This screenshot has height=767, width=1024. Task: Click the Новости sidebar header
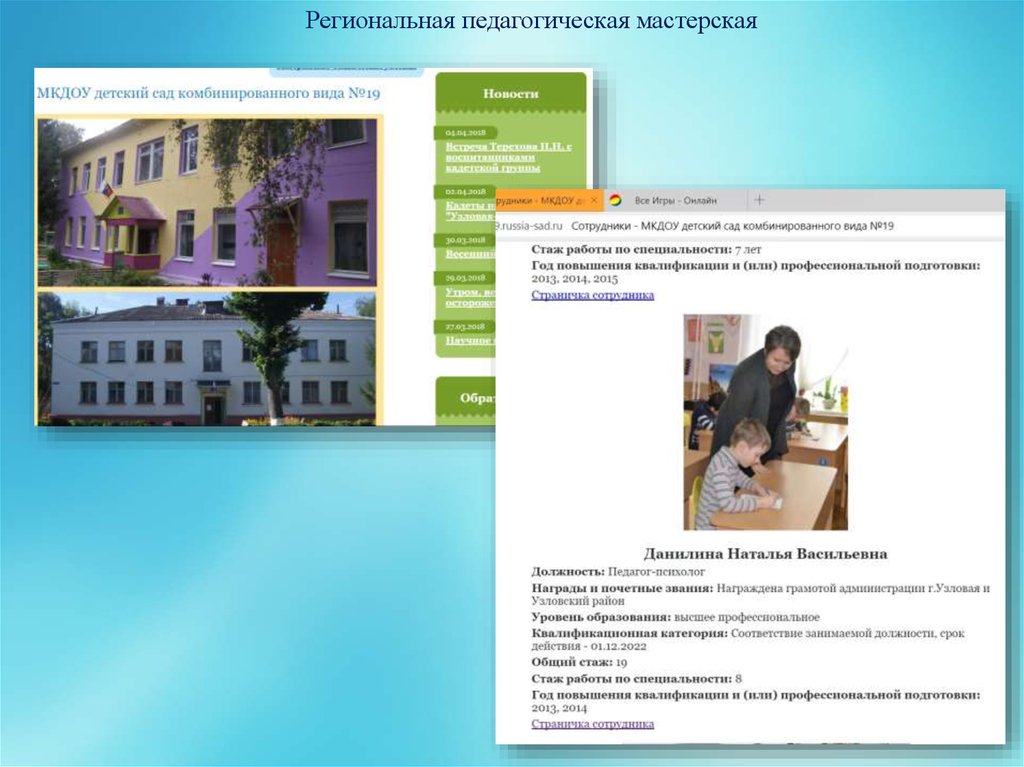pyautogui.click(x=511, y=93)
